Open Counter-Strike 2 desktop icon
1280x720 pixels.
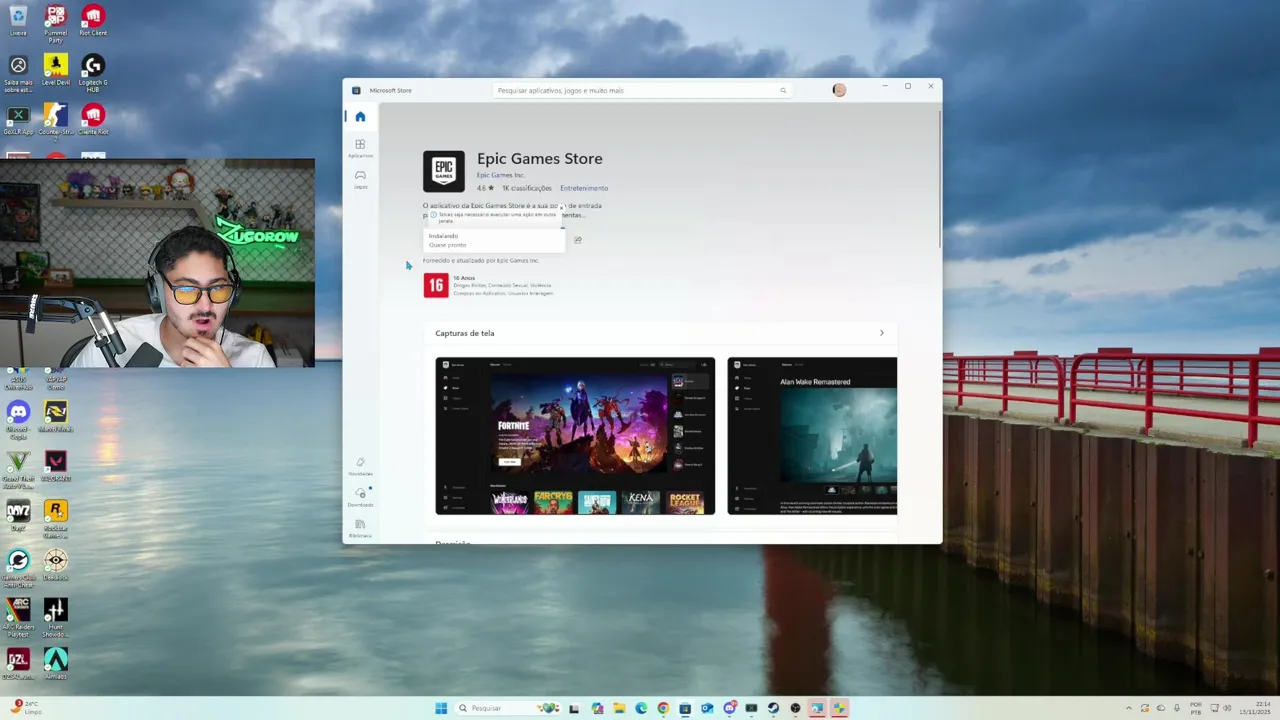[56, 120]
